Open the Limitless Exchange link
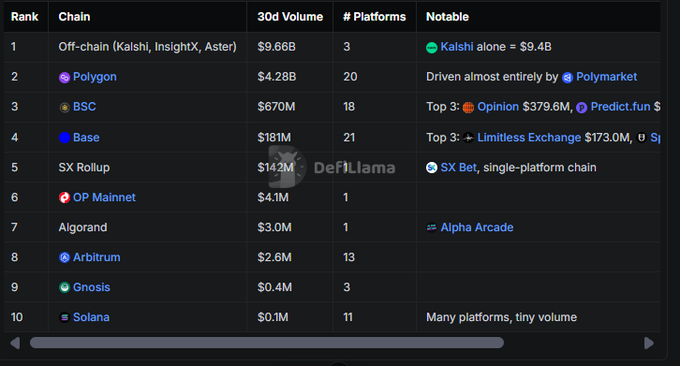The height and width of the screenshot is (366, 680). [x=529, y=137]
